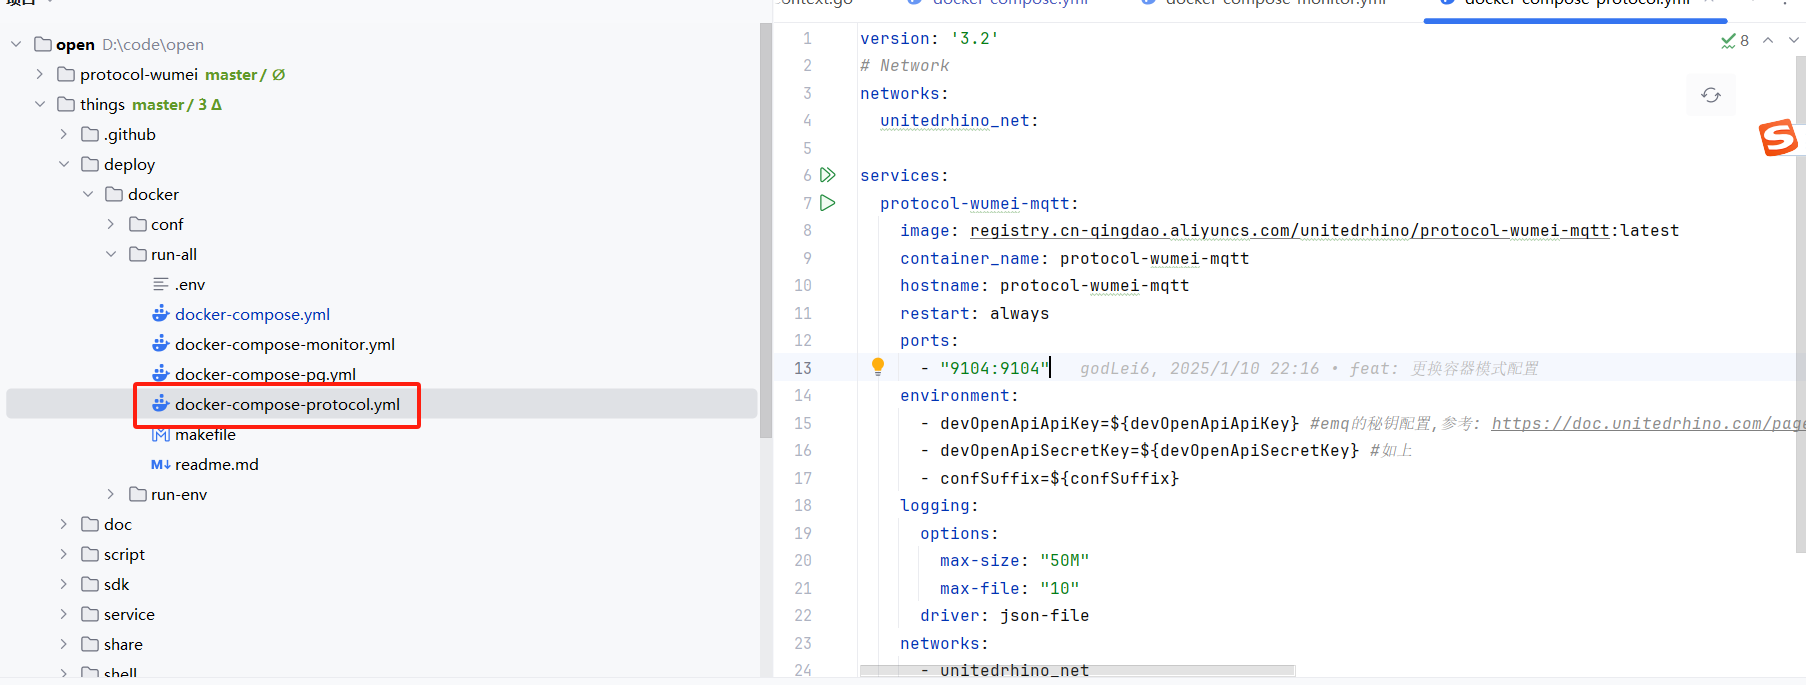Open the inspections checkmark widget showing 8
The height and width of the screenshot is (685, 1806).
[x=1735, y=41]
